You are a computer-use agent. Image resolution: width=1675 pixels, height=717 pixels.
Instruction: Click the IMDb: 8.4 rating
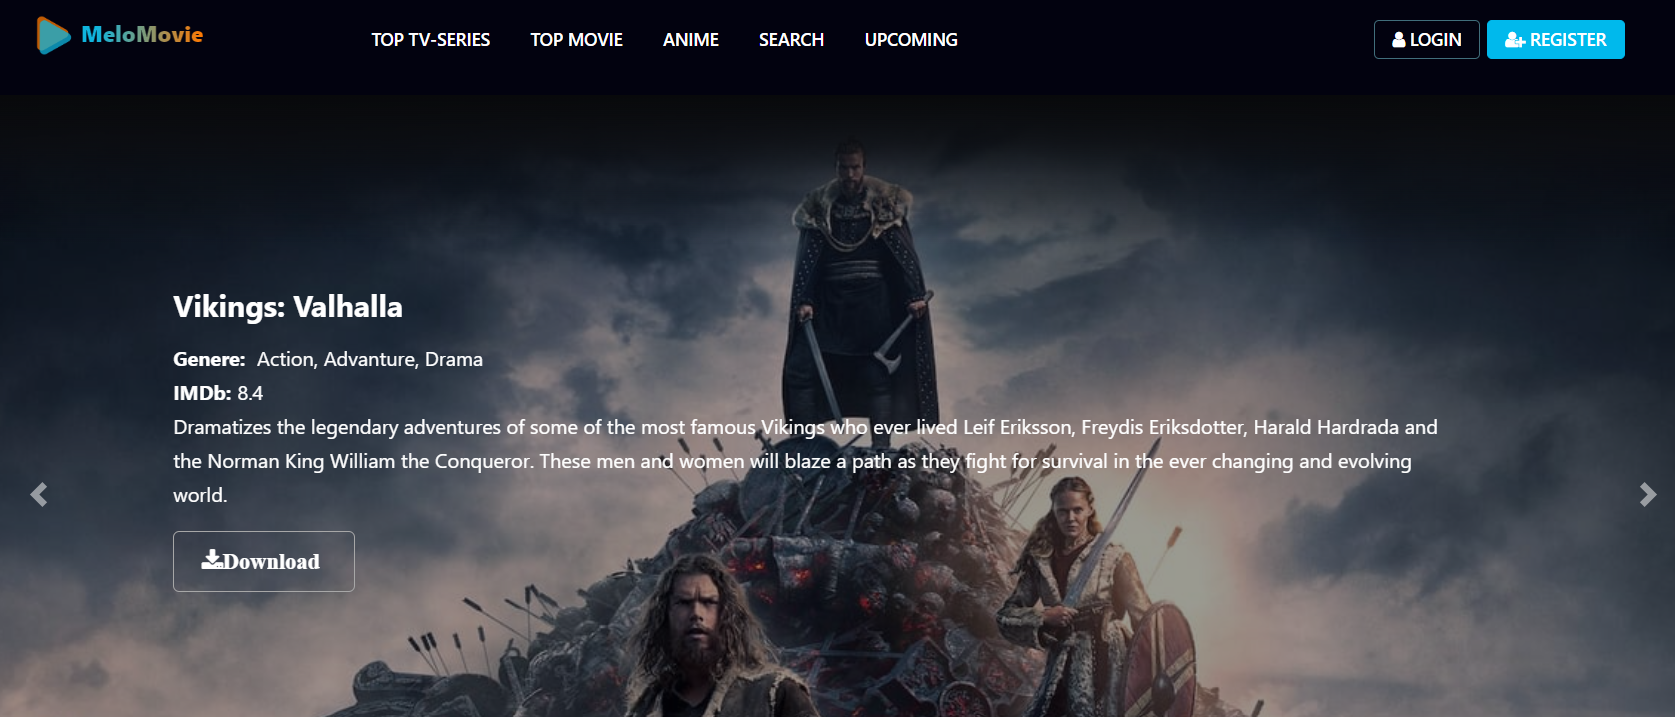pos(218,393)
